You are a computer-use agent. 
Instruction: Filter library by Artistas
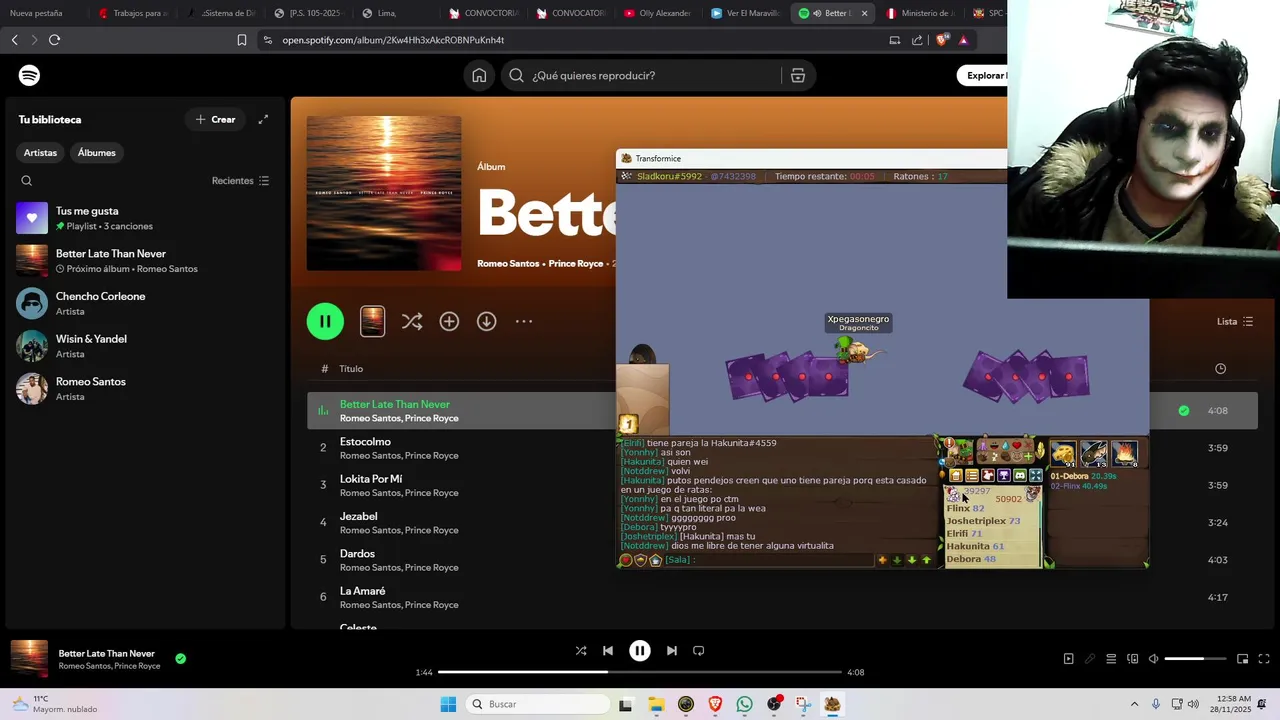coord(41,153)
